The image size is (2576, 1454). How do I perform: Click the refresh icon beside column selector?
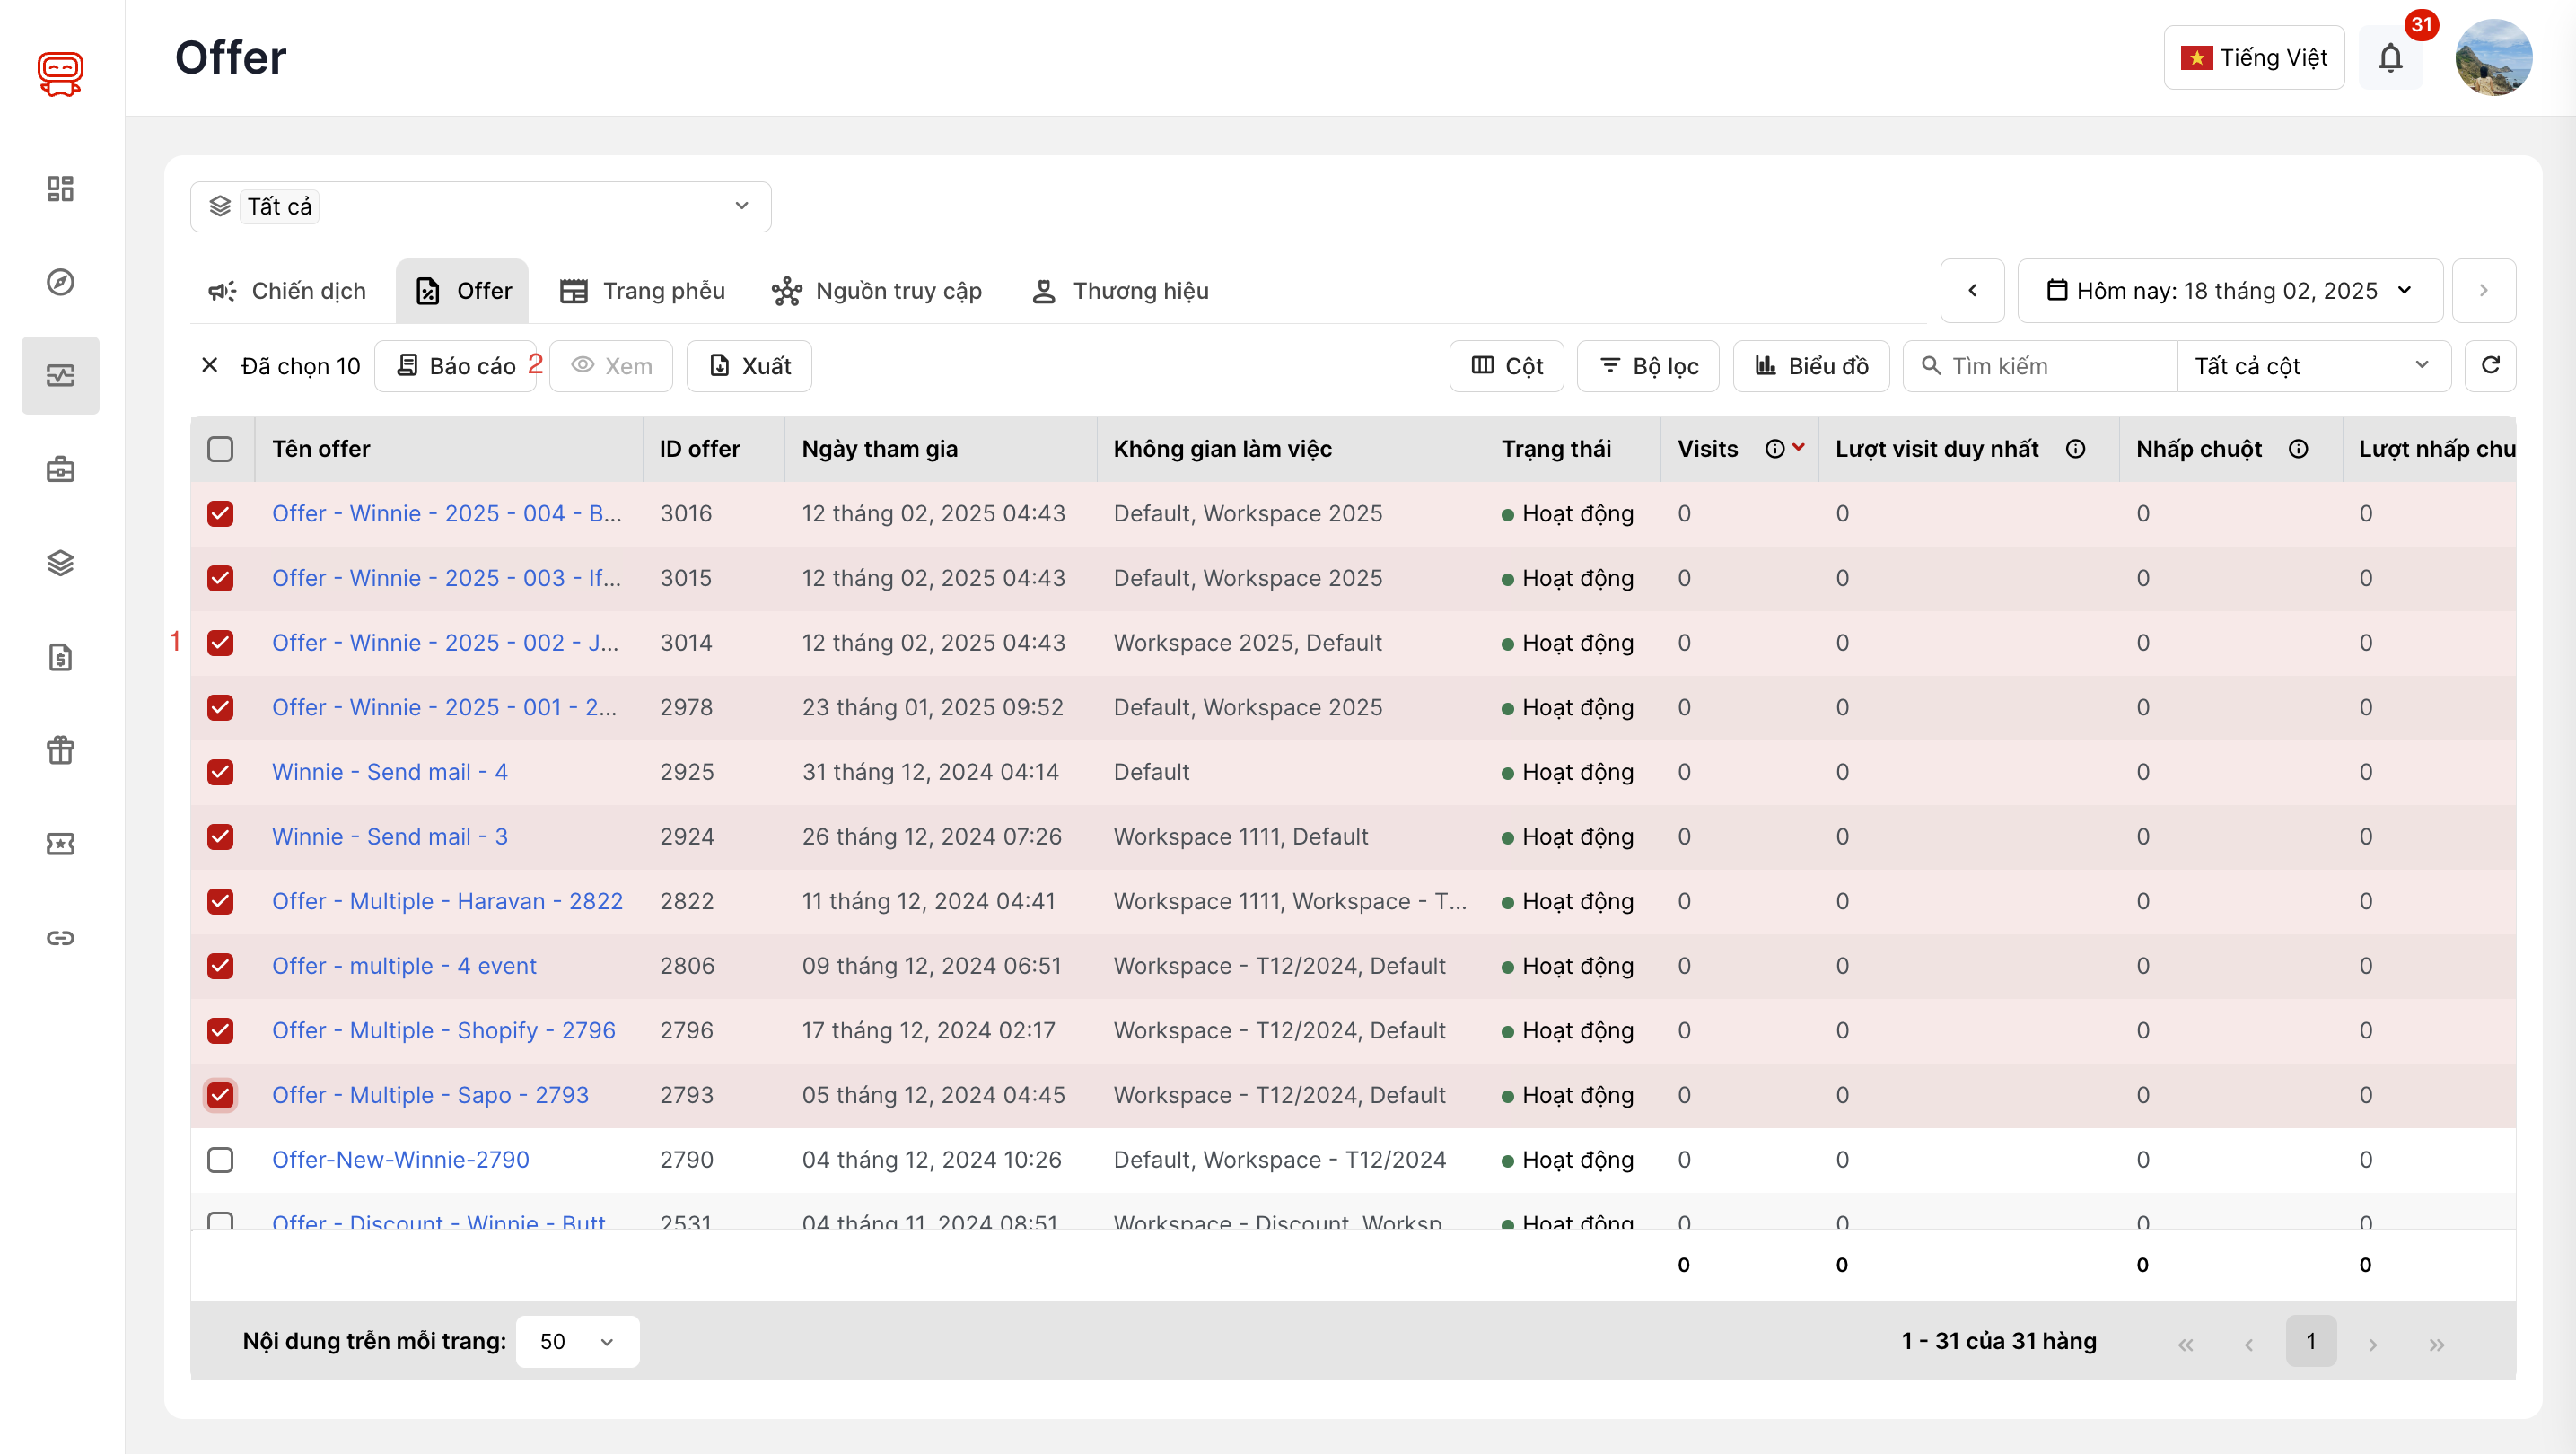pos(2490,366)
